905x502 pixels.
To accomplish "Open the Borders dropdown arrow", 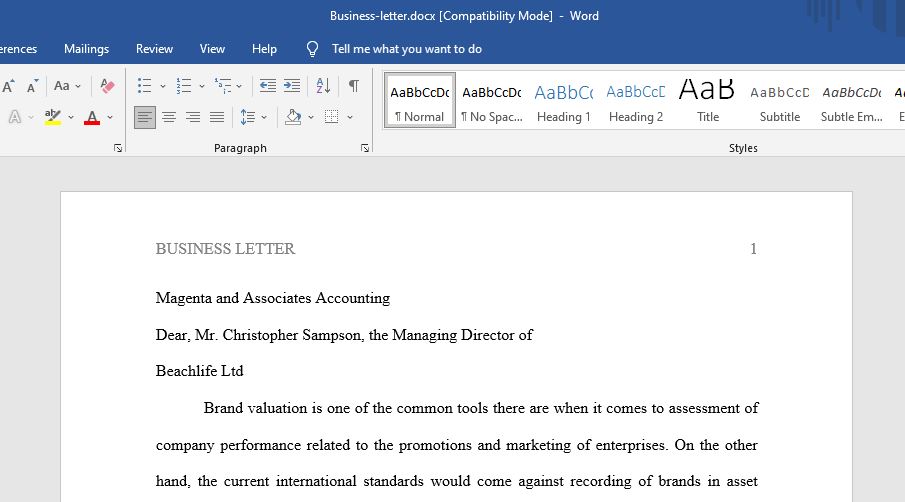I will (350, 118).
